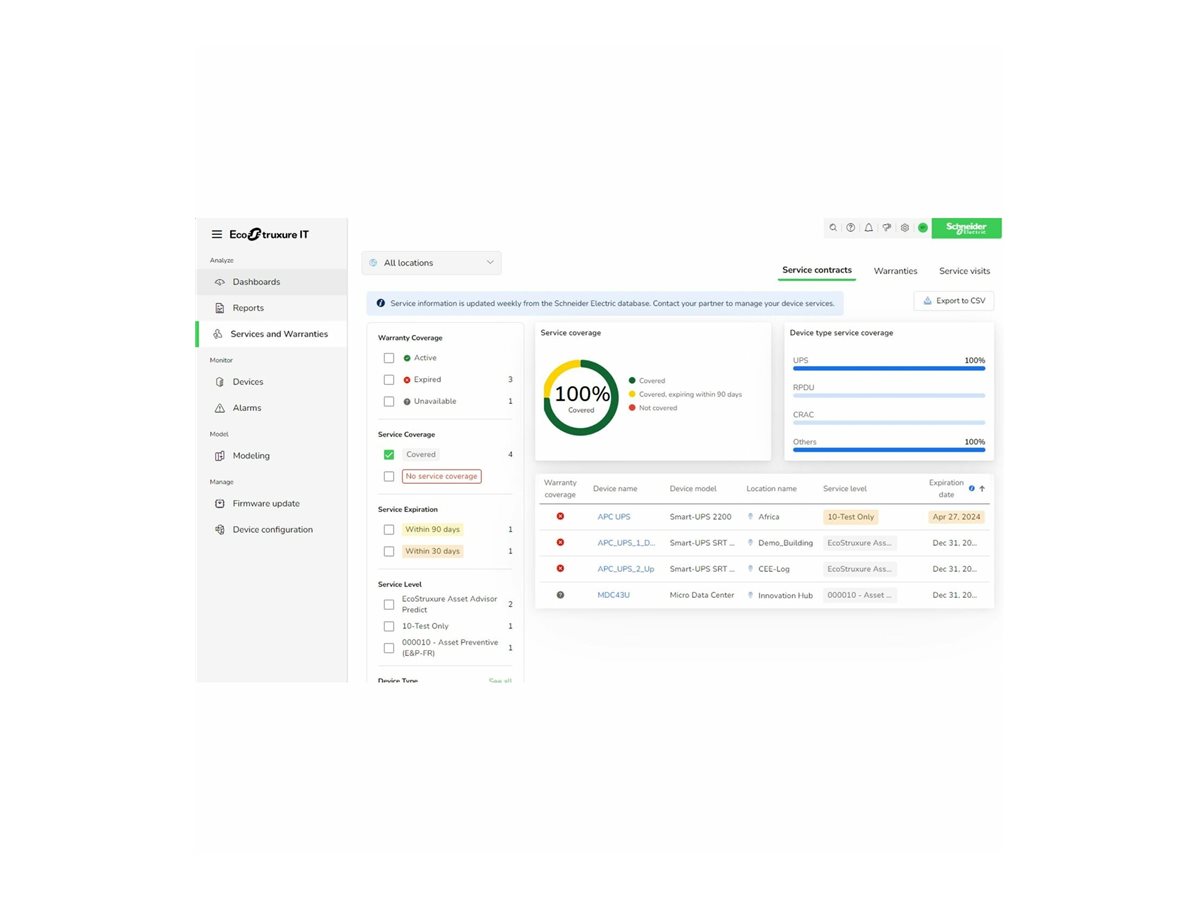Screen dimensions: 1200x900
Task: Click the info icon beside Expiration date header
Action: coord(971,489)
